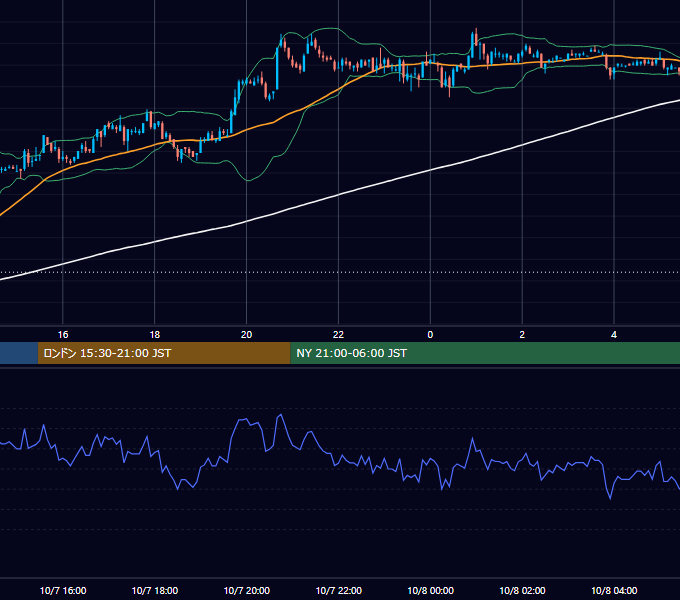Click time axis label 16
Screen dimensions: 680x600
[63, 335]
